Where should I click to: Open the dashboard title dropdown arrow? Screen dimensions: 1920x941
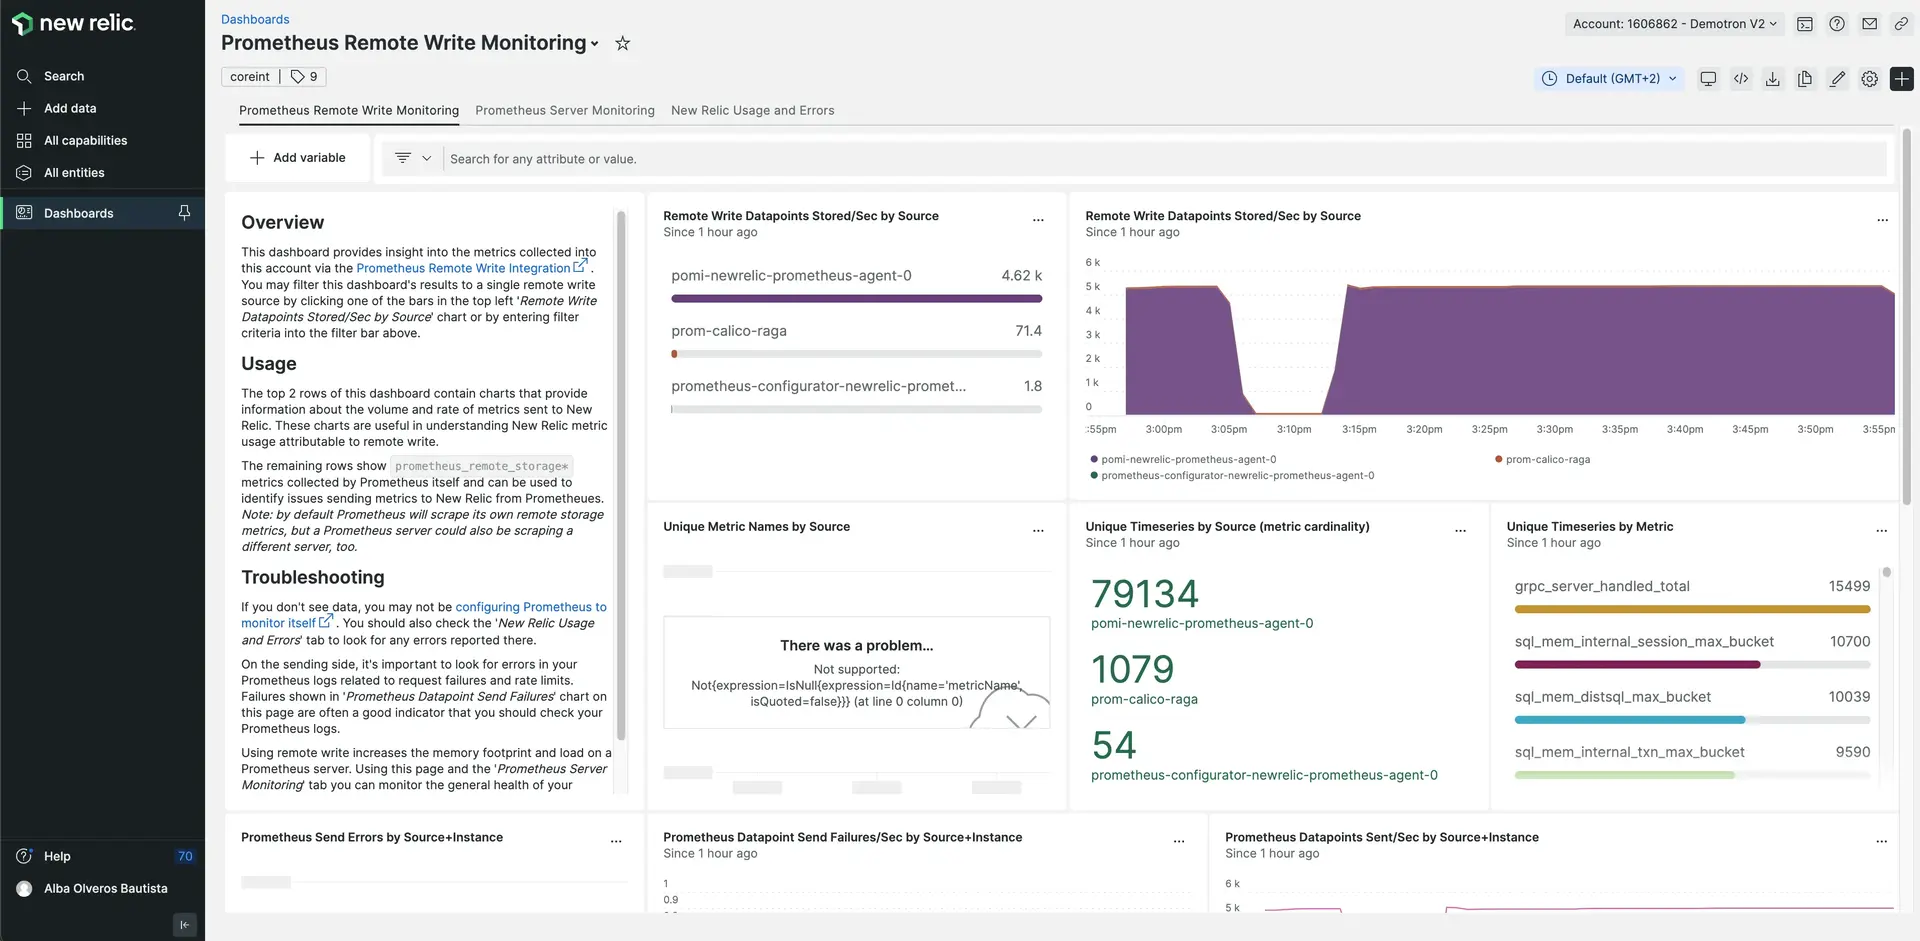pyautogui.click(x=595, y=44)
